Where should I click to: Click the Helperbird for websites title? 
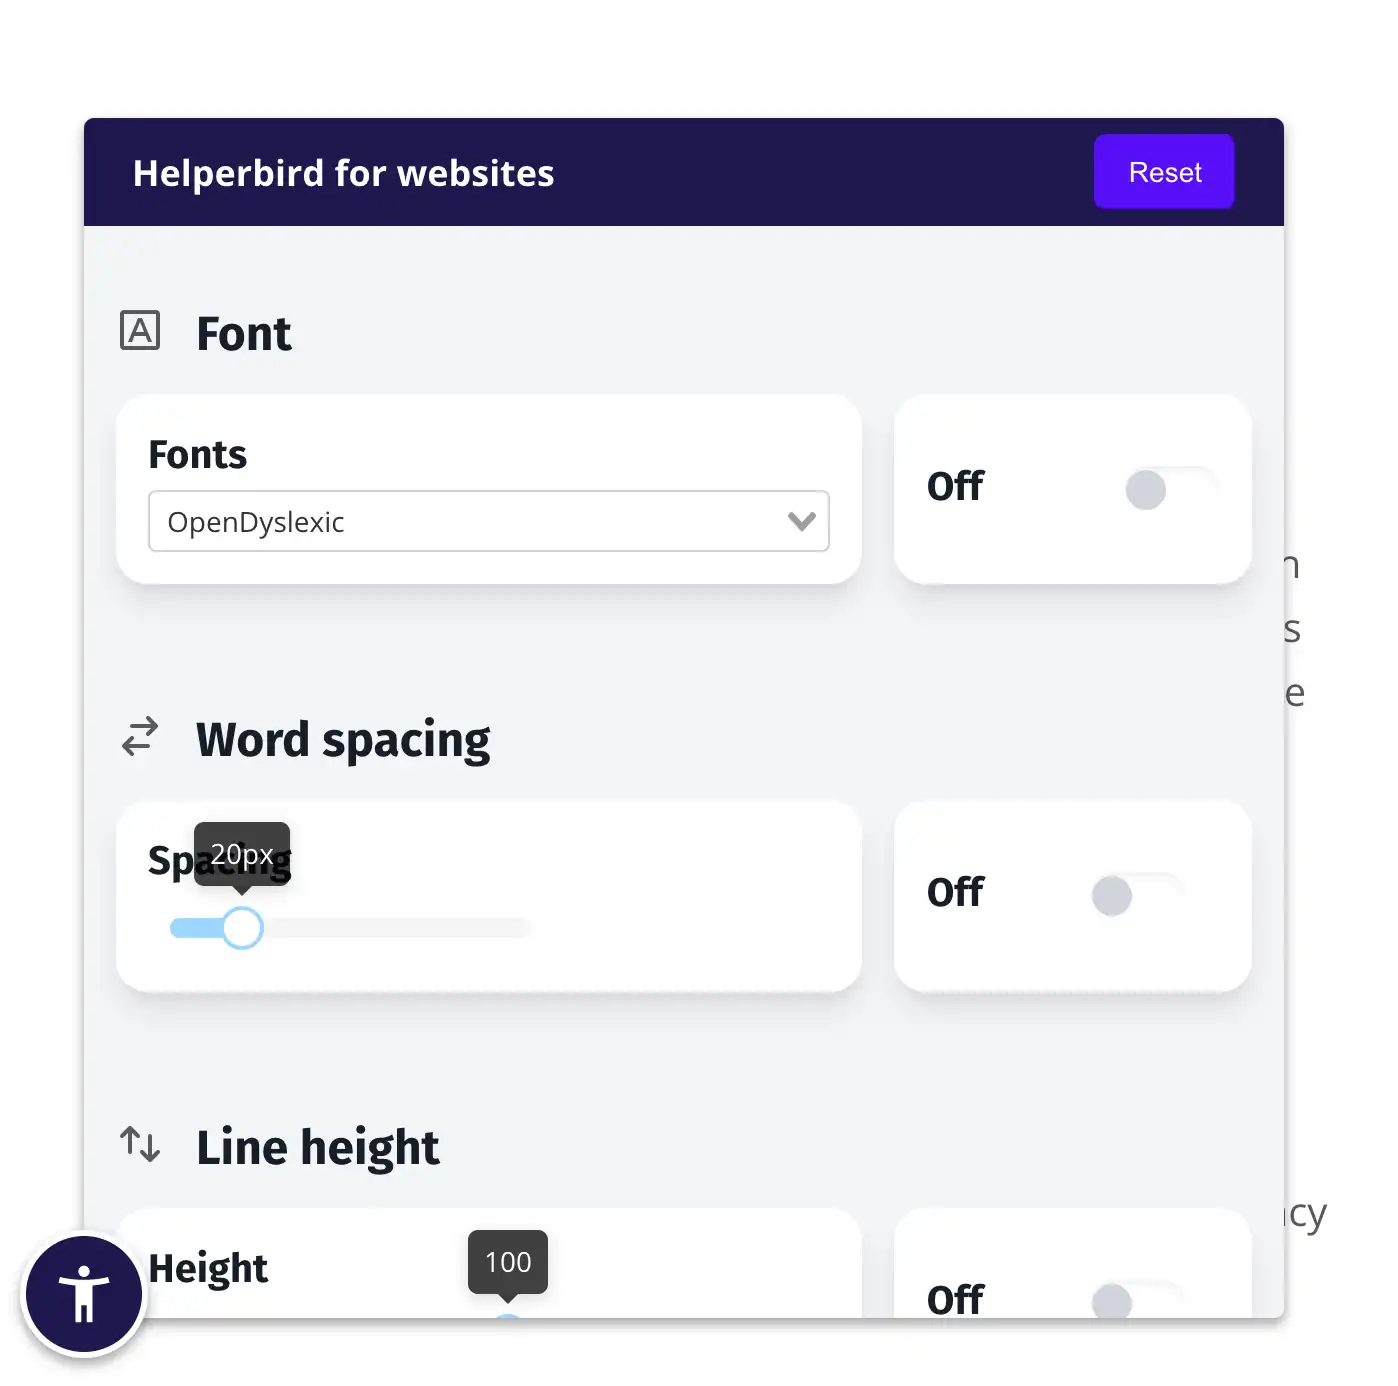point(344,173)
